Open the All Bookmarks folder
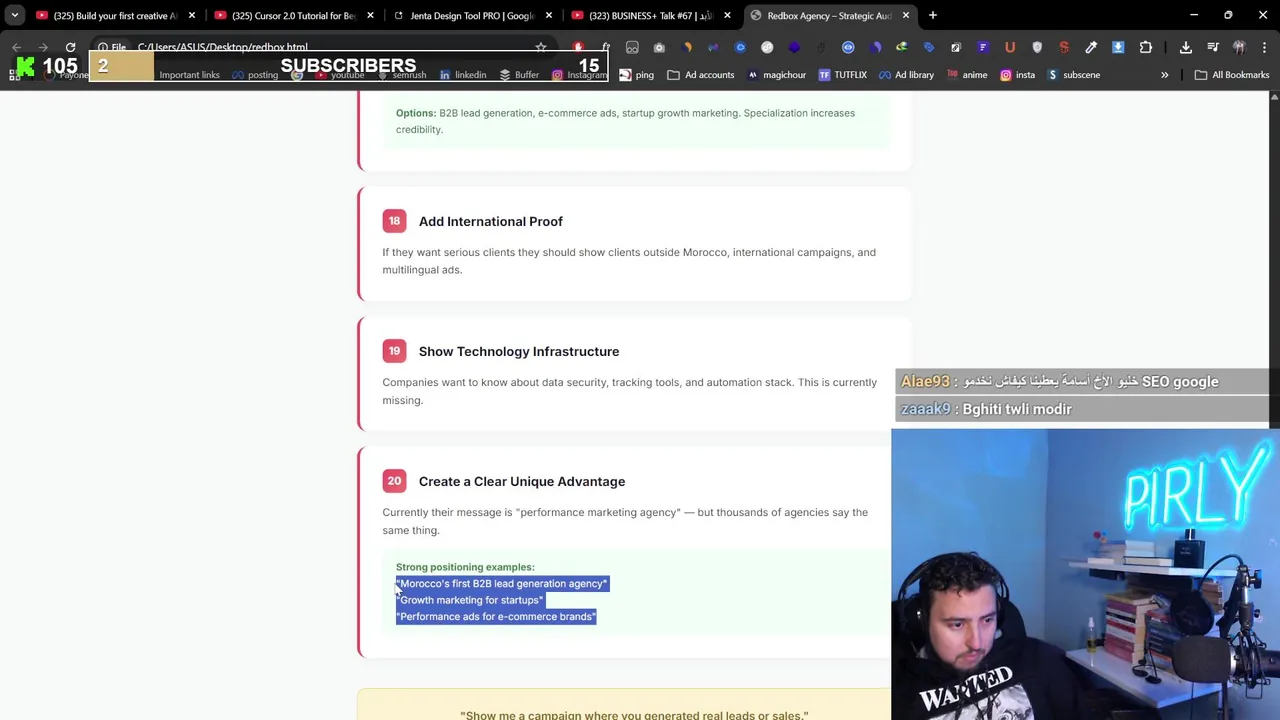This screenshot has width=1280, height=720. (1231, 74)
